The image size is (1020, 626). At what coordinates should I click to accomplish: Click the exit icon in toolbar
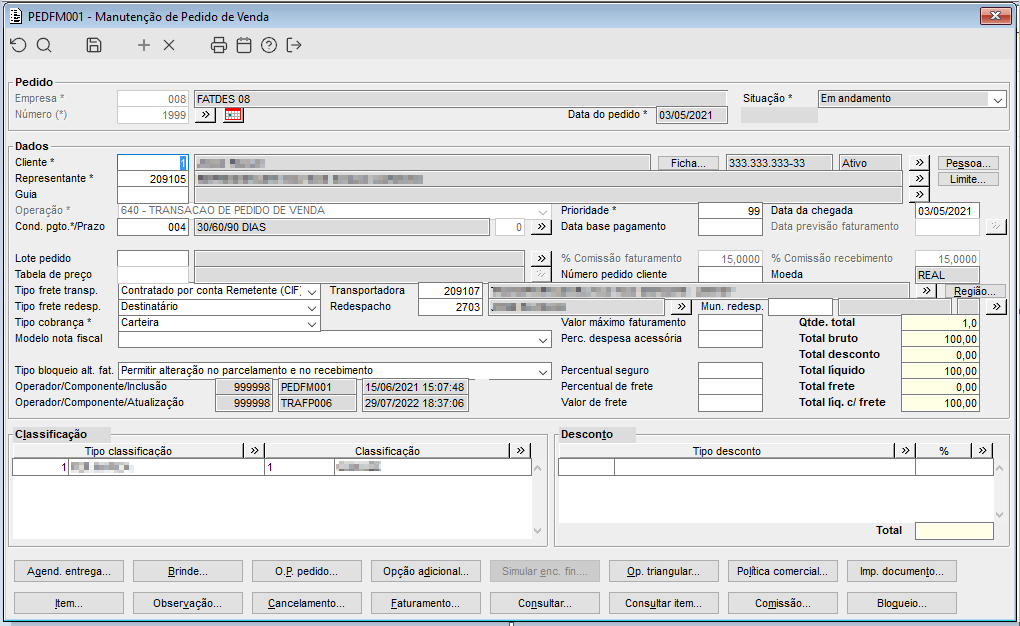coord(294,45)
